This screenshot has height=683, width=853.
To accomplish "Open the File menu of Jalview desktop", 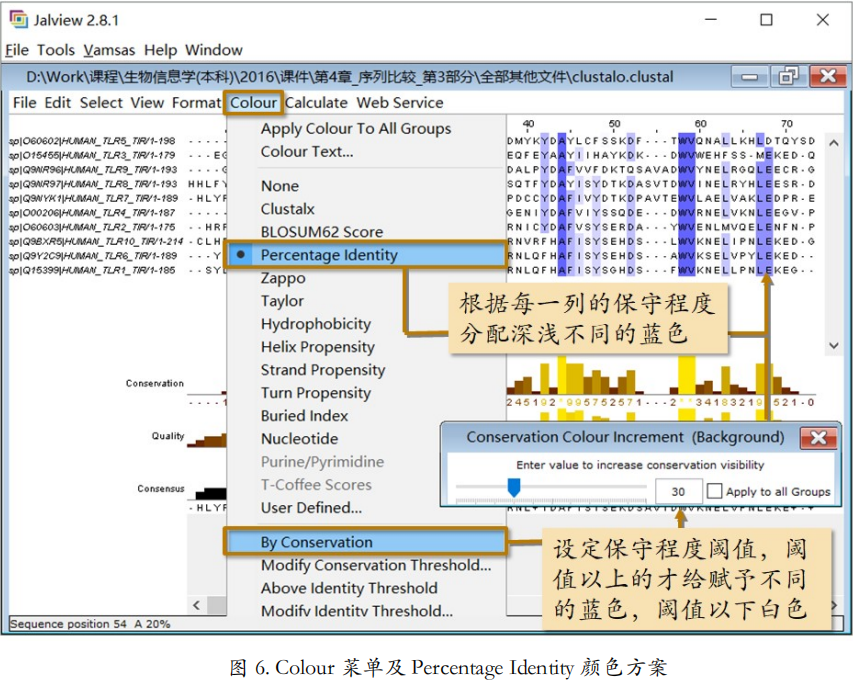I will [17, 50].
